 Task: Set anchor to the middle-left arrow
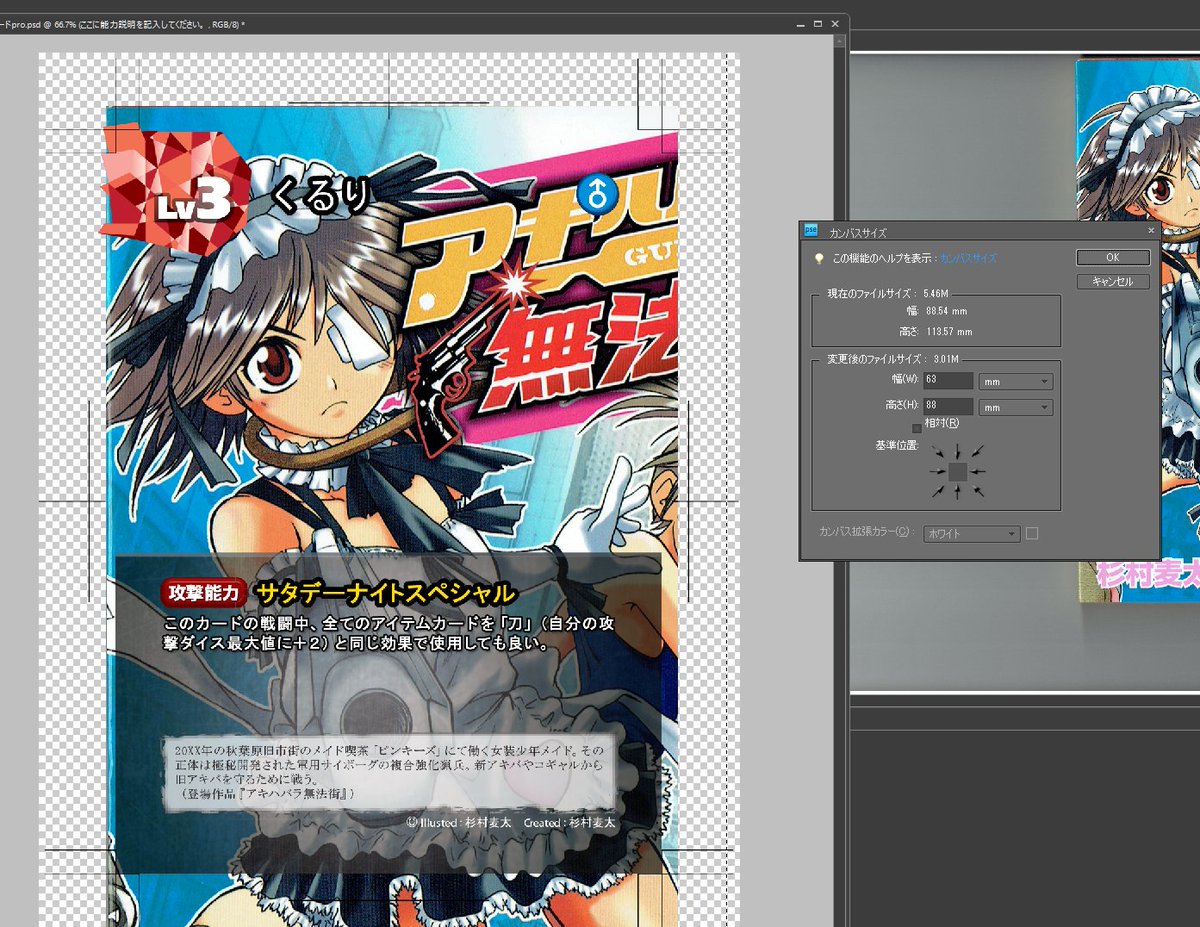(938, 472)
